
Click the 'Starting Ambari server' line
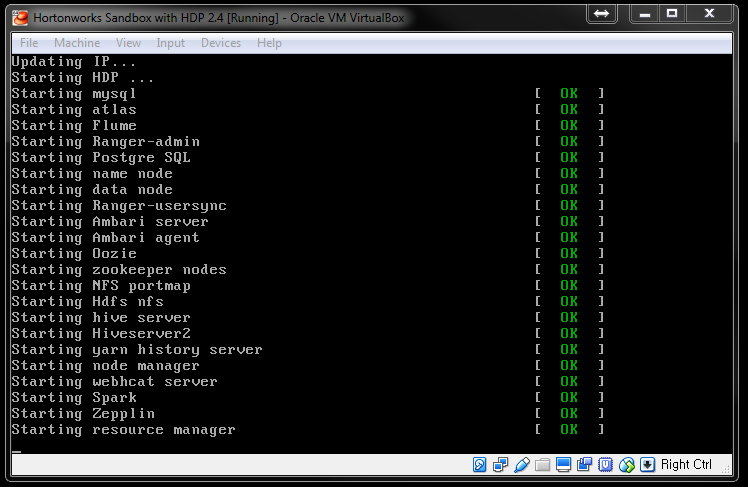pyautogui.click(x=110, y=222)
